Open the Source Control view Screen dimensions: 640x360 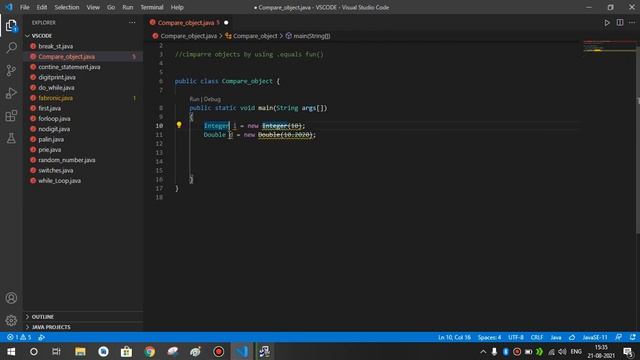(x=11, y=71)
